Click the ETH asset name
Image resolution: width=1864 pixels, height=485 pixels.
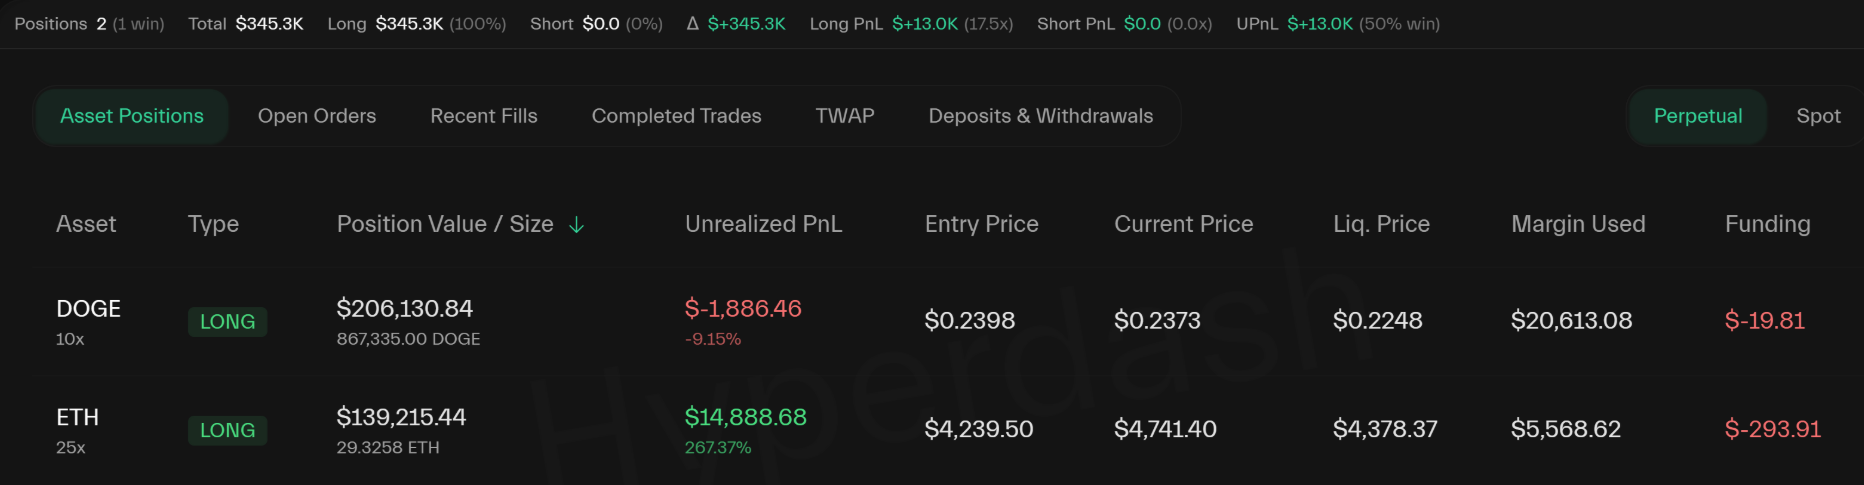77,417
